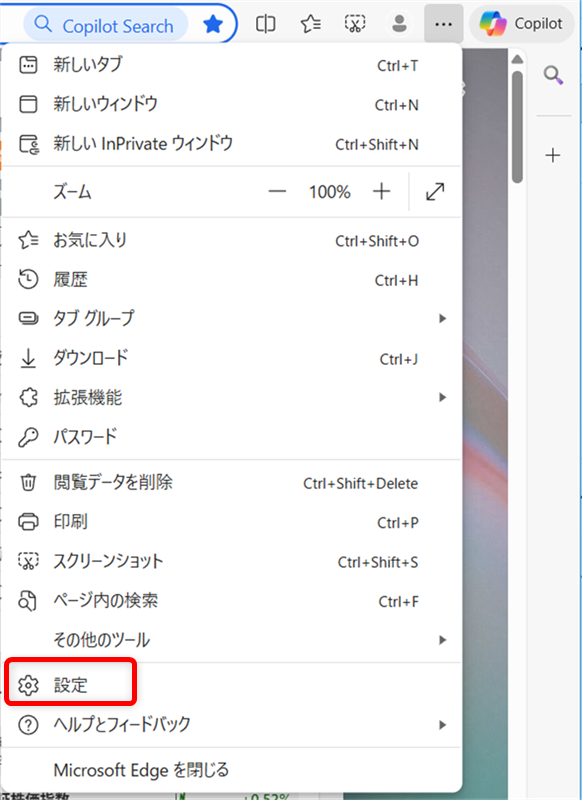Click the puzzle piece extensions icon
This screenshot has width=582, height=800.
click(x=28, y=397)
